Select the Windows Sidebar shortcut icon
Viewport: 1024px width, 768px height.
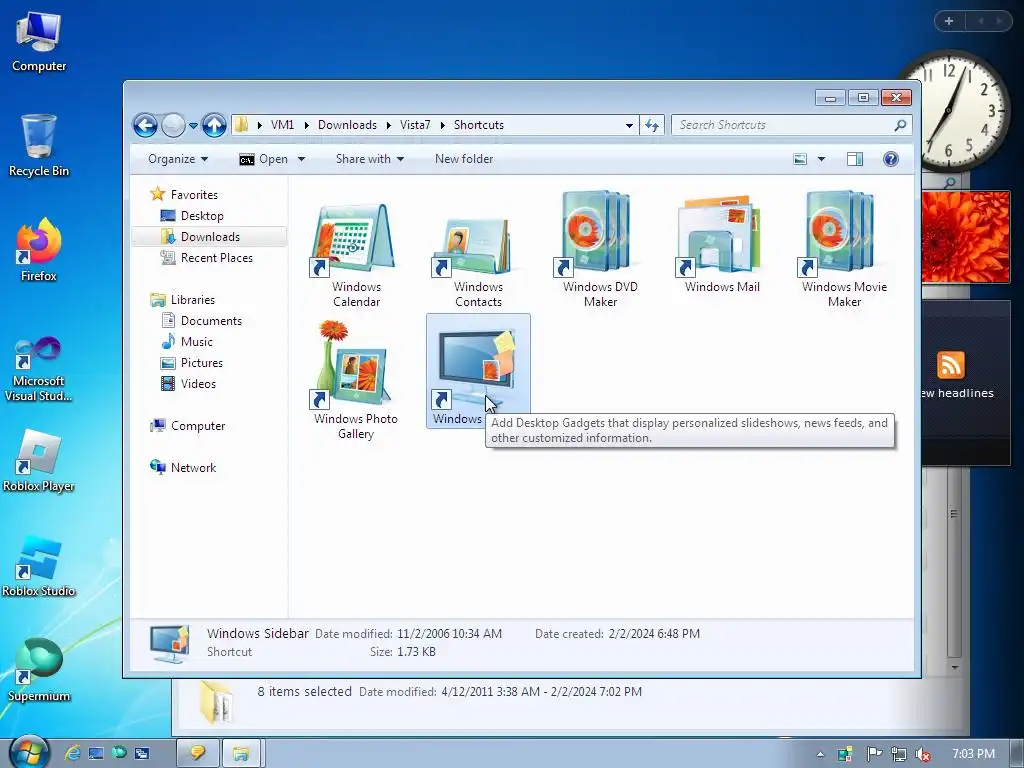(477, 367)
